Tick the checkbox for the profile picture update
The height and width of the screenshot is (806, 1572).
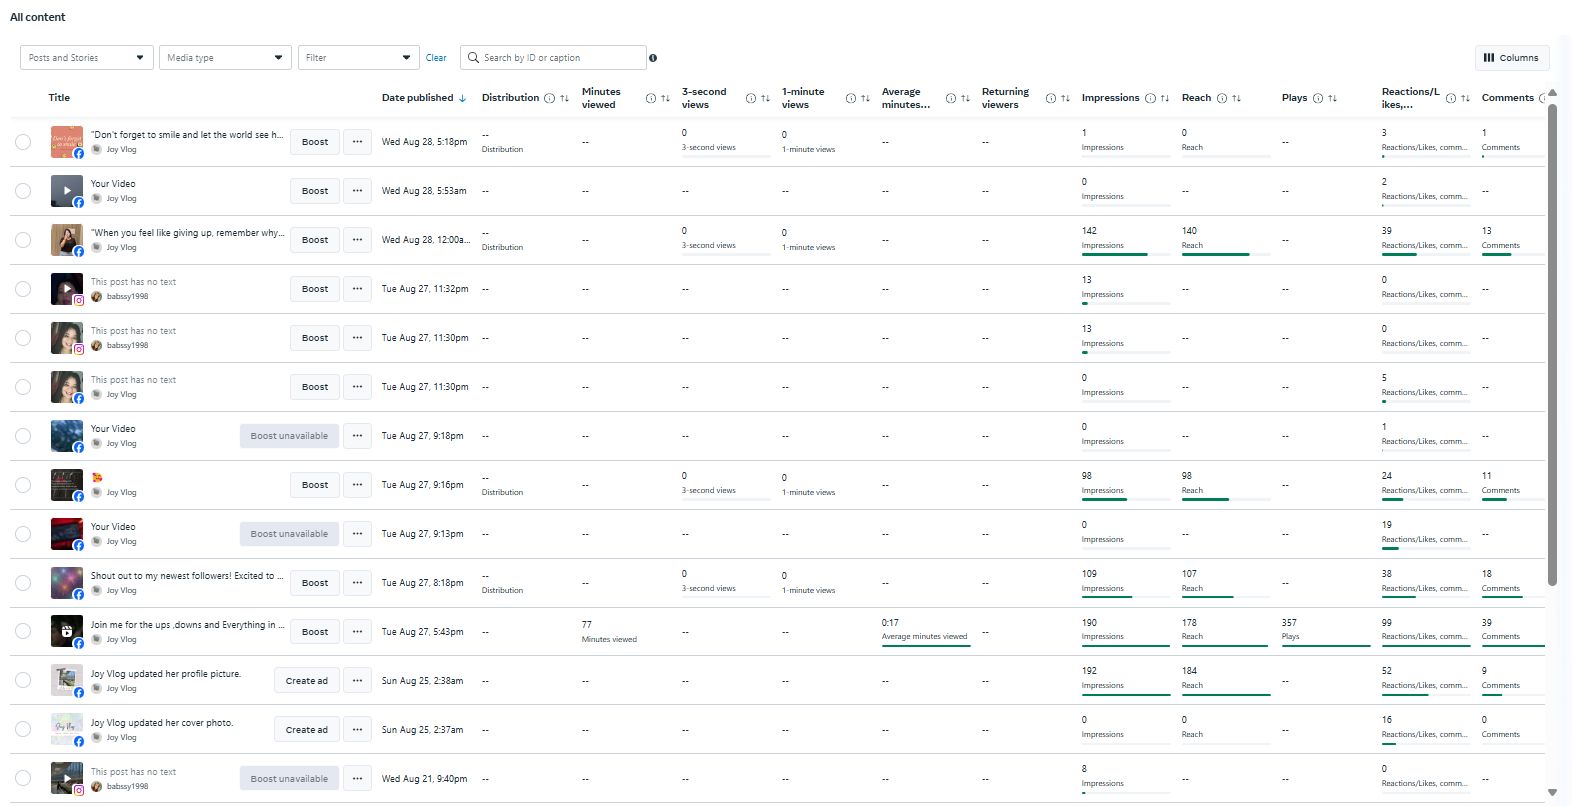tap(23, 681)
